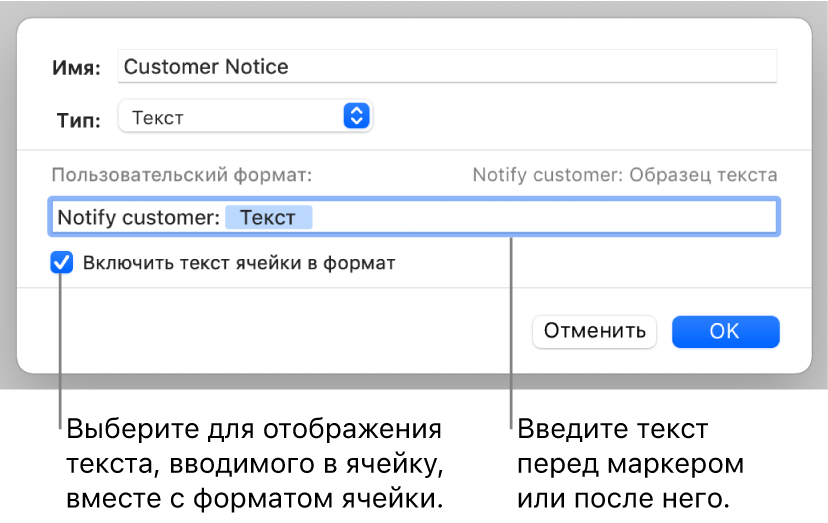This screenshot has width=828, height=523.
Task: Click the custom format field with Notify customer:
Action: click(414, 217)
